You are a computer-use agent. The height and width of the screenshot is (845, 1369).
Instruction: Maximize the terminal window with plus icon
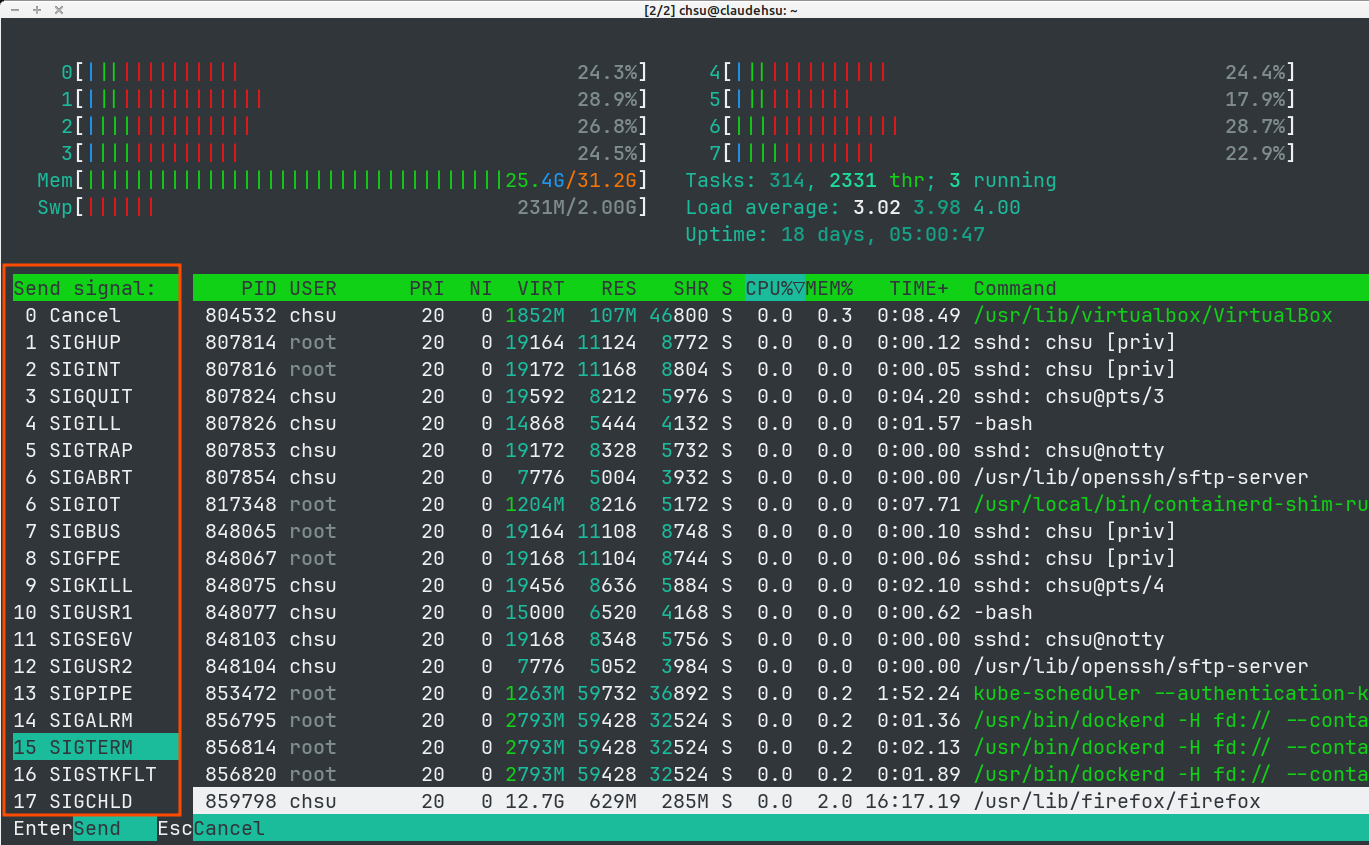coord(37,9)
